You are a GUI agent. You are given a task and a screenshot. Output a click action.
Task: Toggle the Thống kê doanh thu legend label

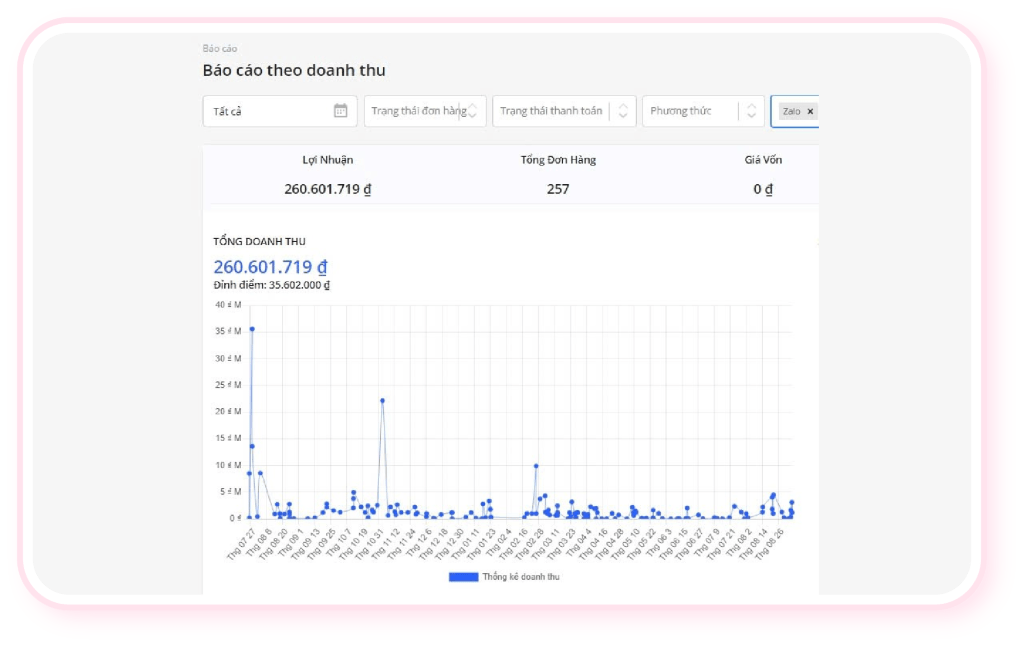pos(520,577)
